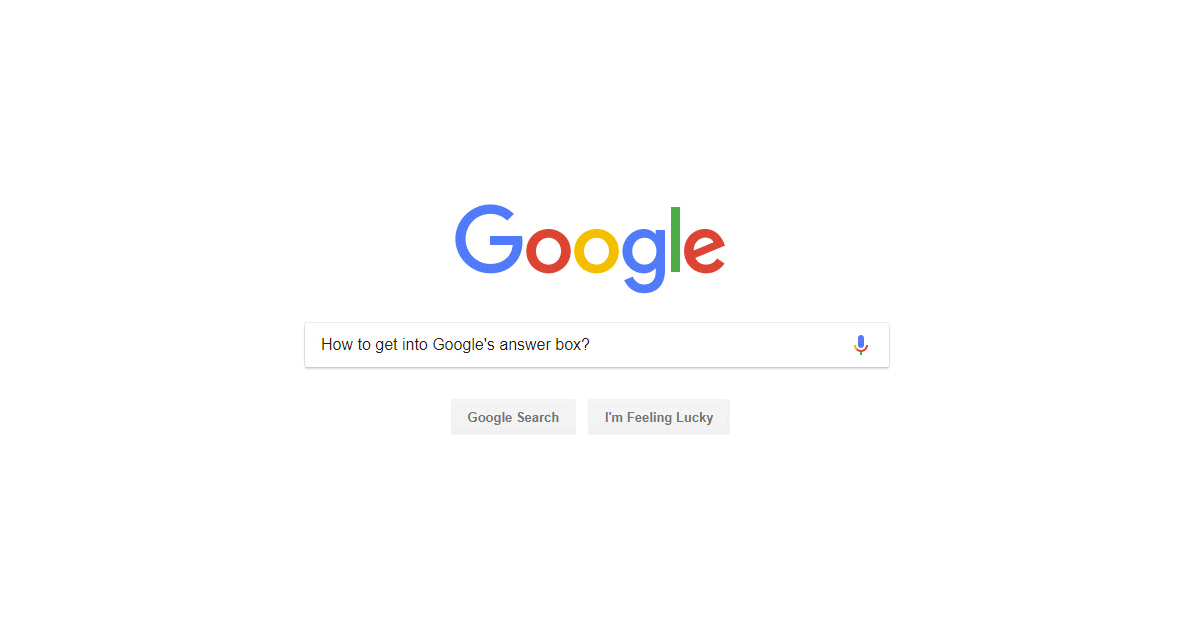Click the green letter l in logo

click(676, 239)
